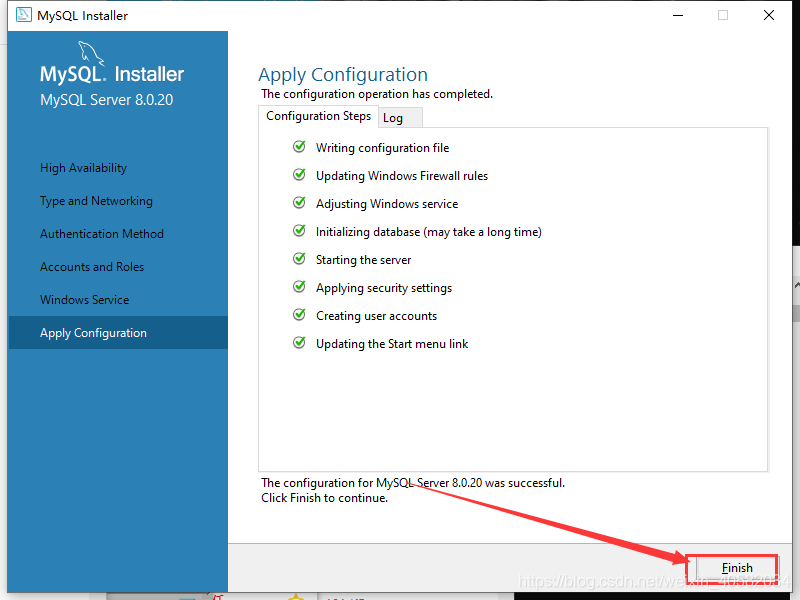
Task: Click the 'MySQL Server 8.0.20' sidebar subtitle
Action: point(107,100)
